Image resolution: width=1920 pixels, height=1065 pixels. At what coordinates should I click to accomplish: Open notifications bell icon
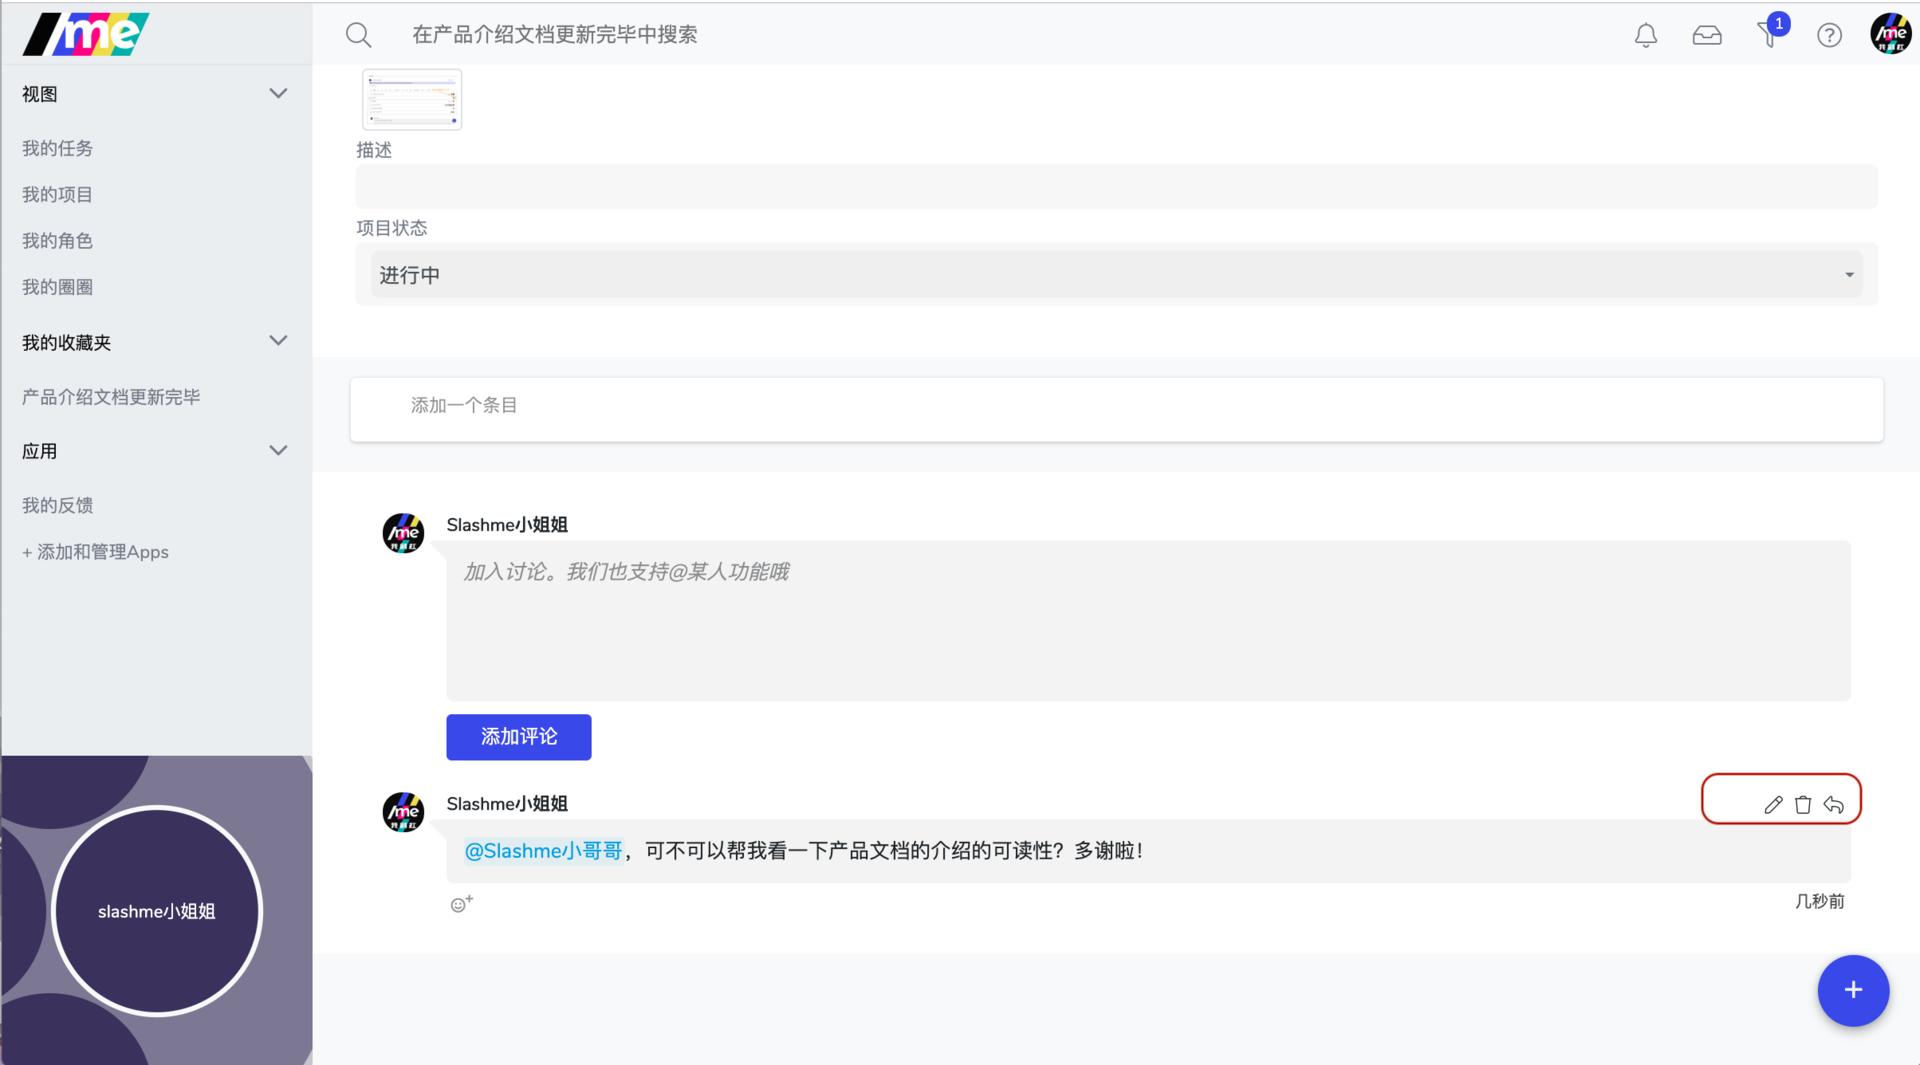(x=1645, y=35)
